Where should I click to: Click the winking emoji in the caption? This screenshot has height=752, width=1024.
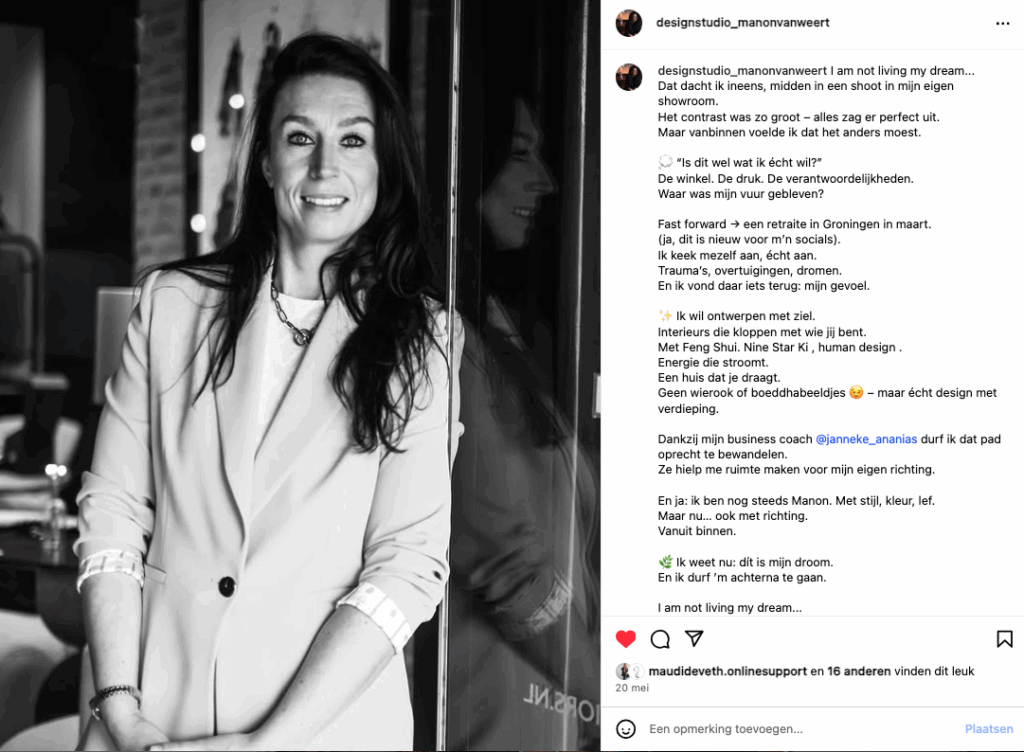[x=856, y=392]
